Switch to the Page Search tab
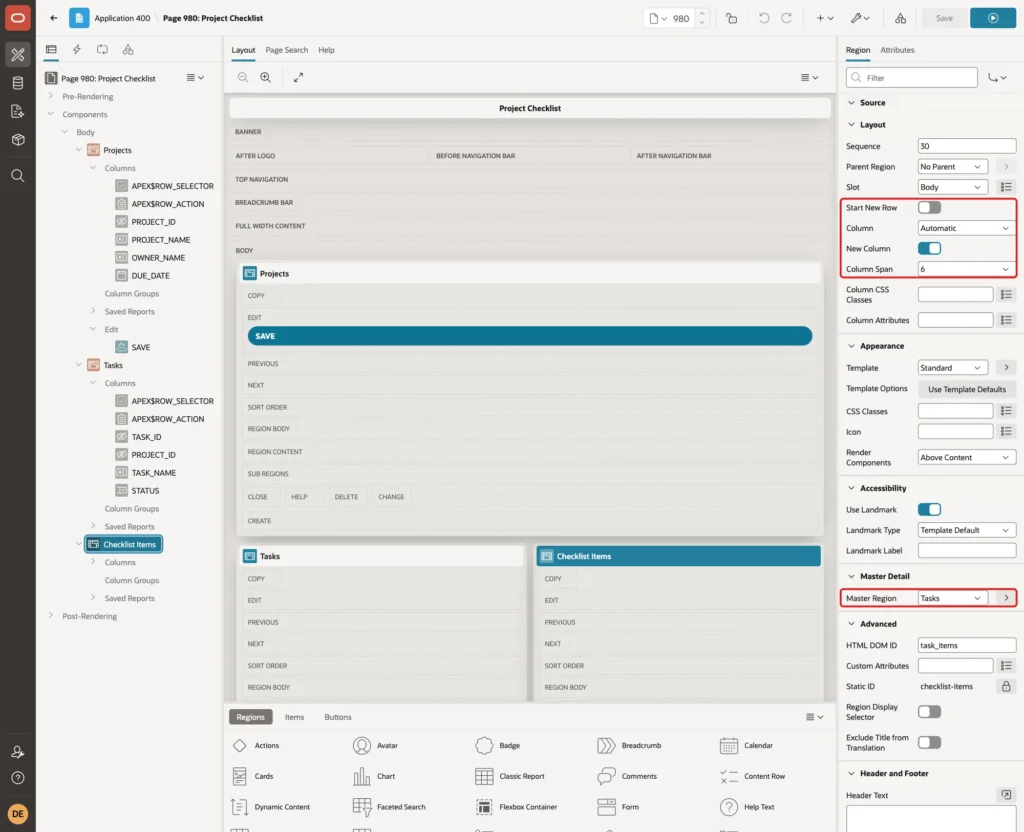Screen dimensions: 1024x832 pyautogui.click(x=286, y=50)
